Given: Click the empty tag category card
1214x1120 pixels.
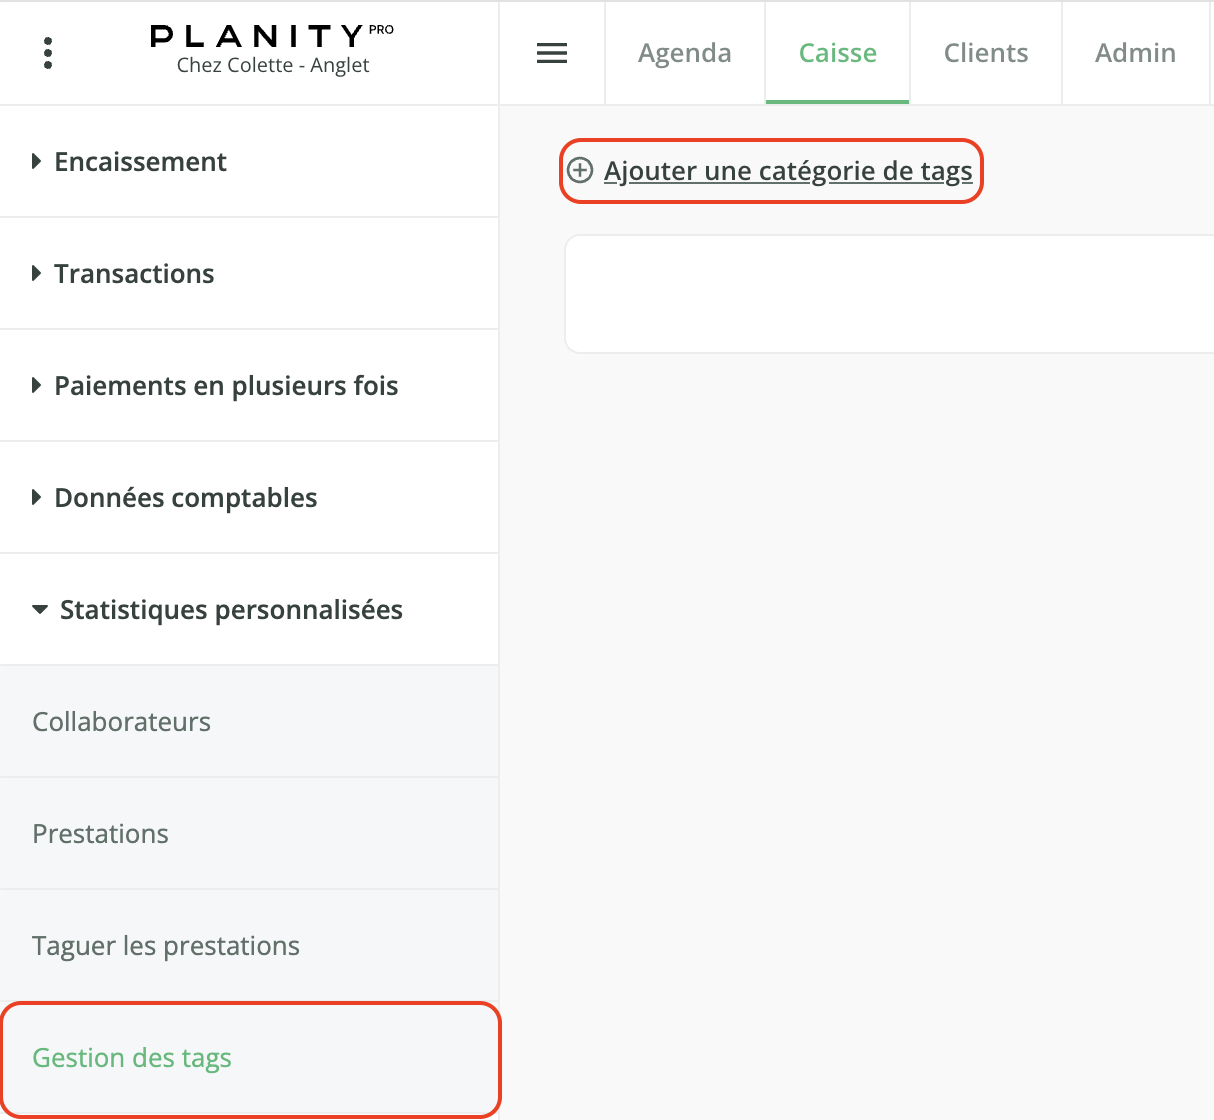Looking at the screenshot, I should [x=890, y=294].
